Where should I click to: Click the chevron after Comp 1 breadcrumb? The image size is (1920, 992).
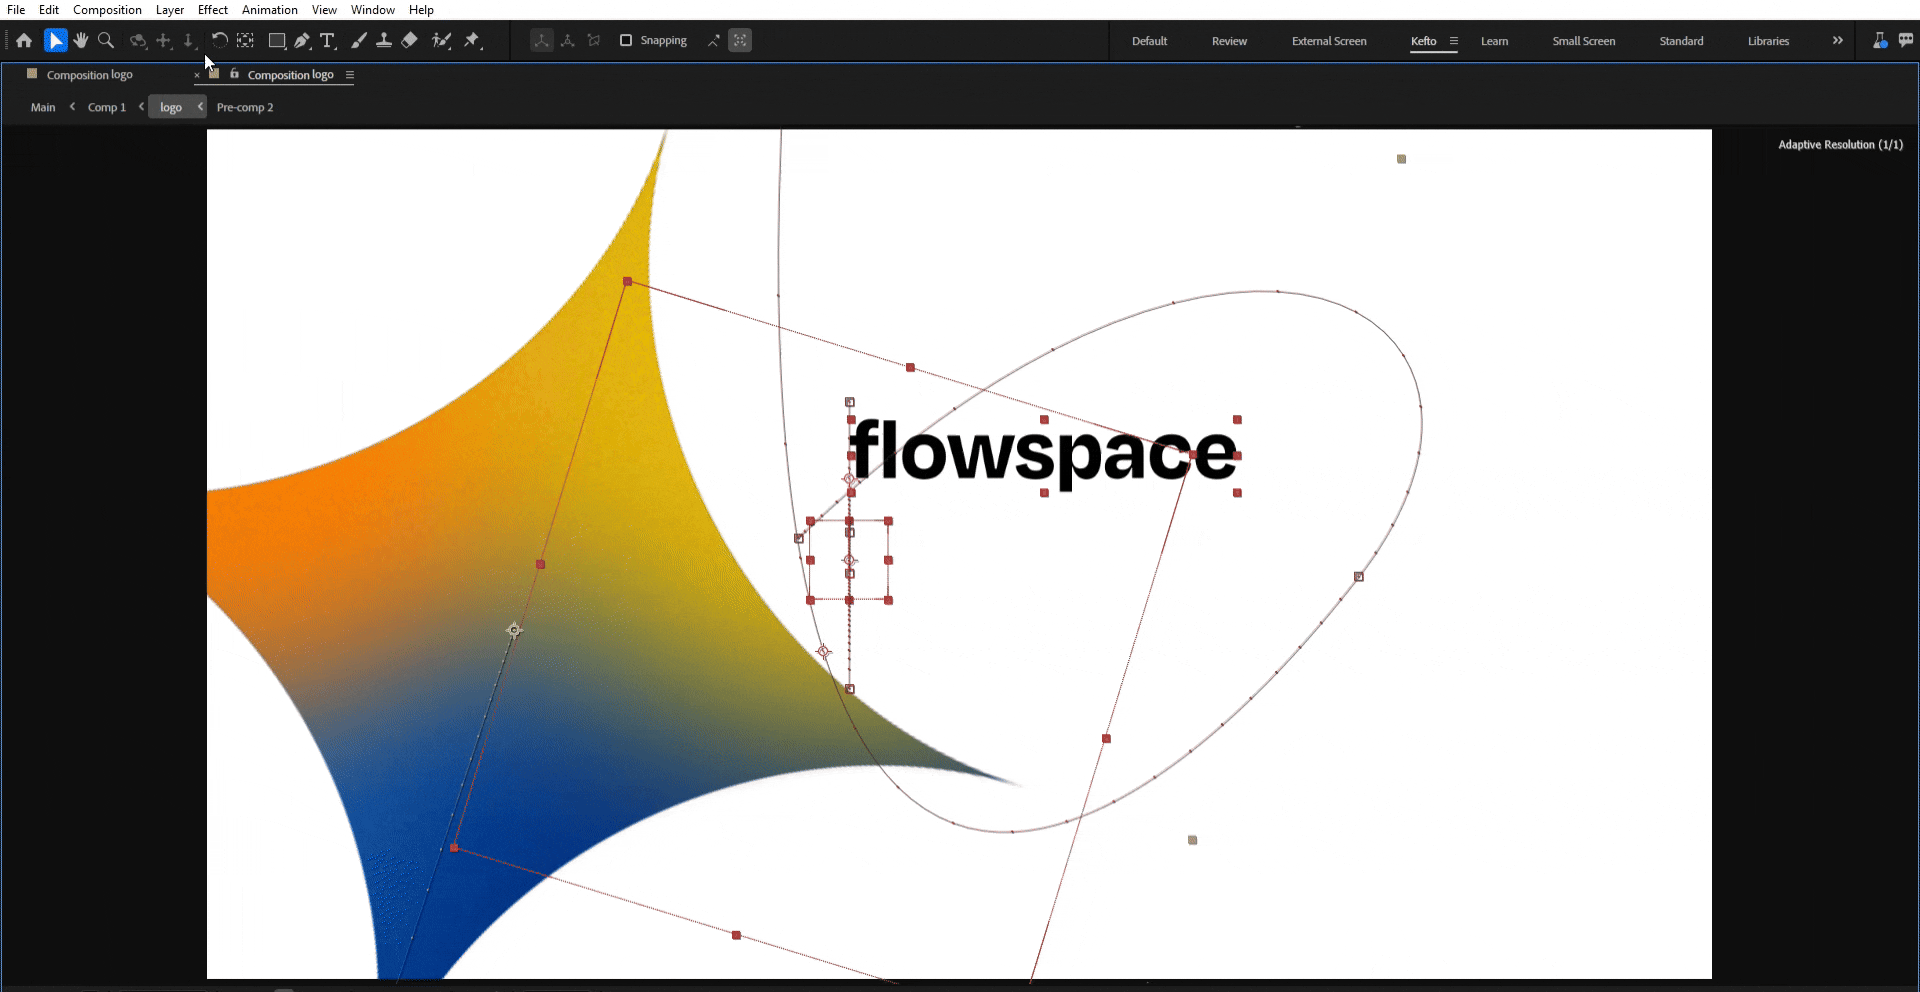(141, 107)
